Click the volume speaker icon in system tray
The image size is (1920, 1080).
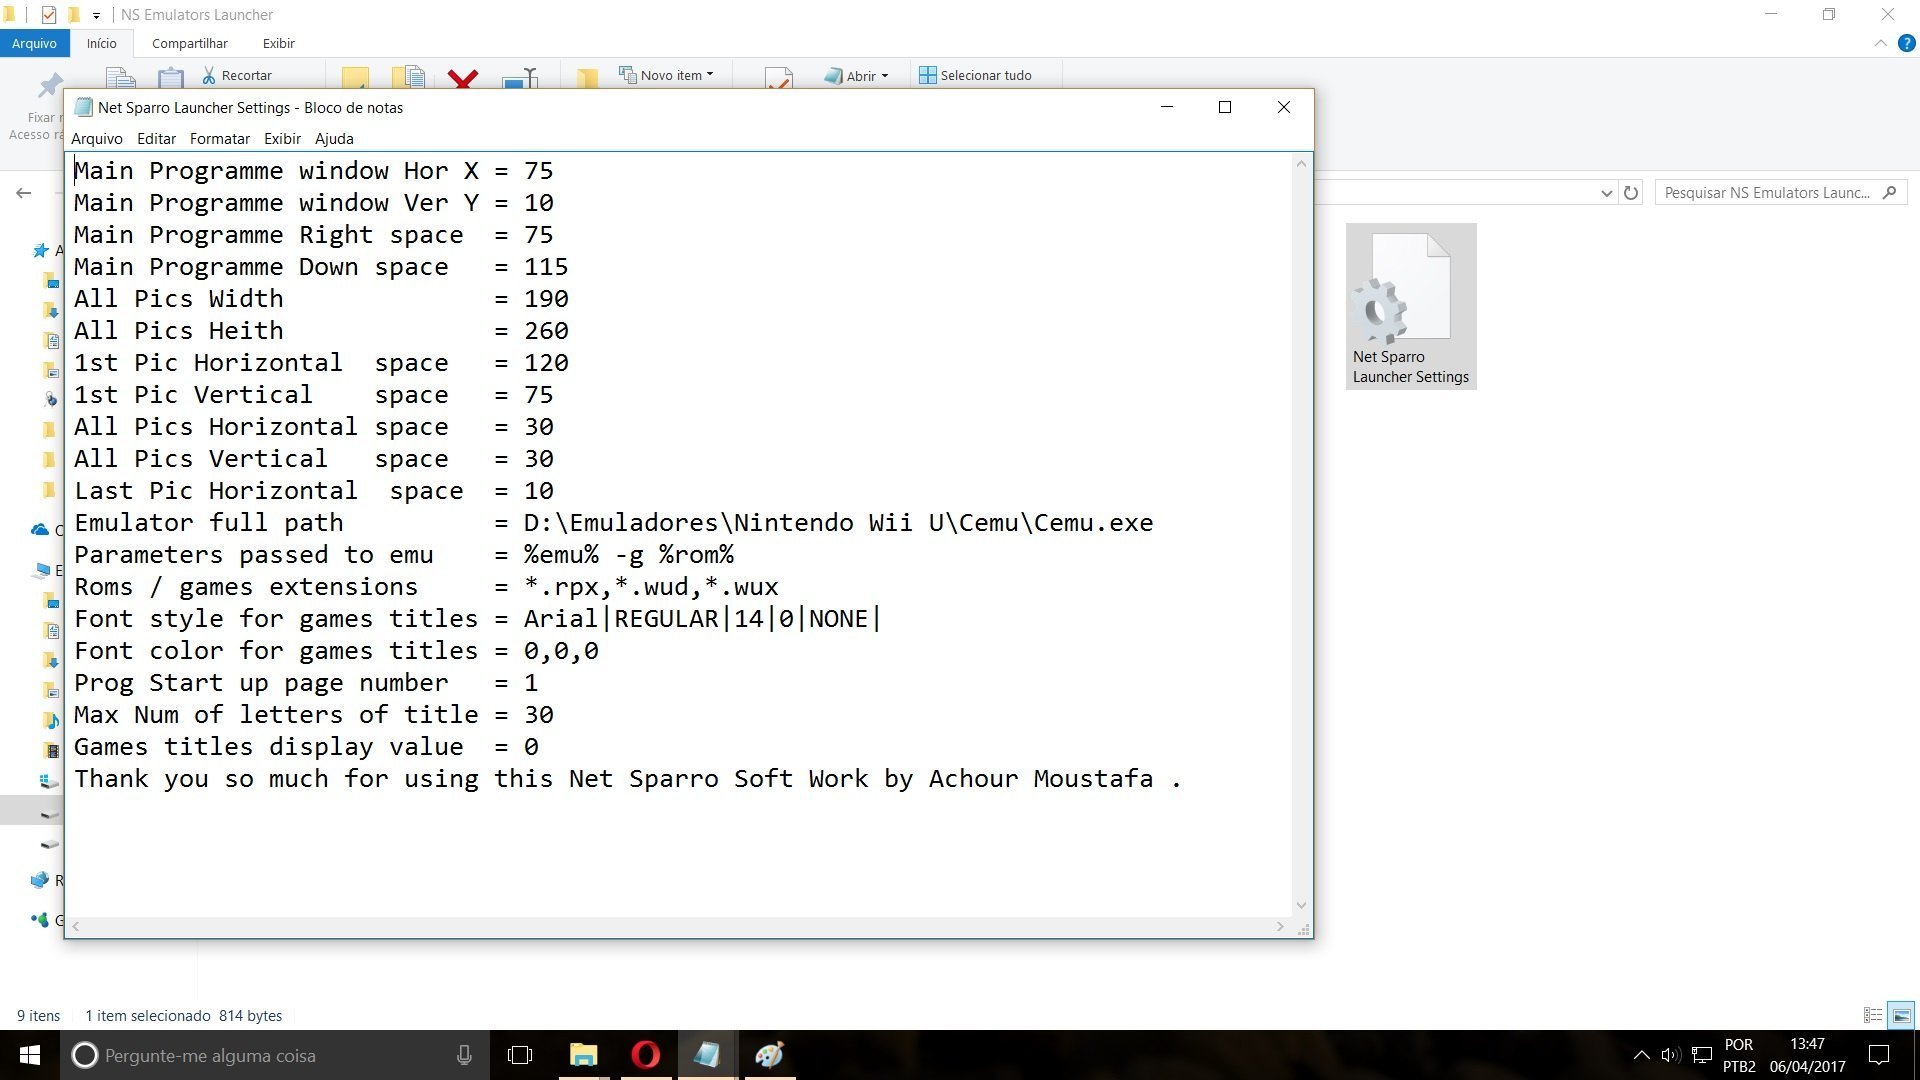(x=1670, y=1055)
